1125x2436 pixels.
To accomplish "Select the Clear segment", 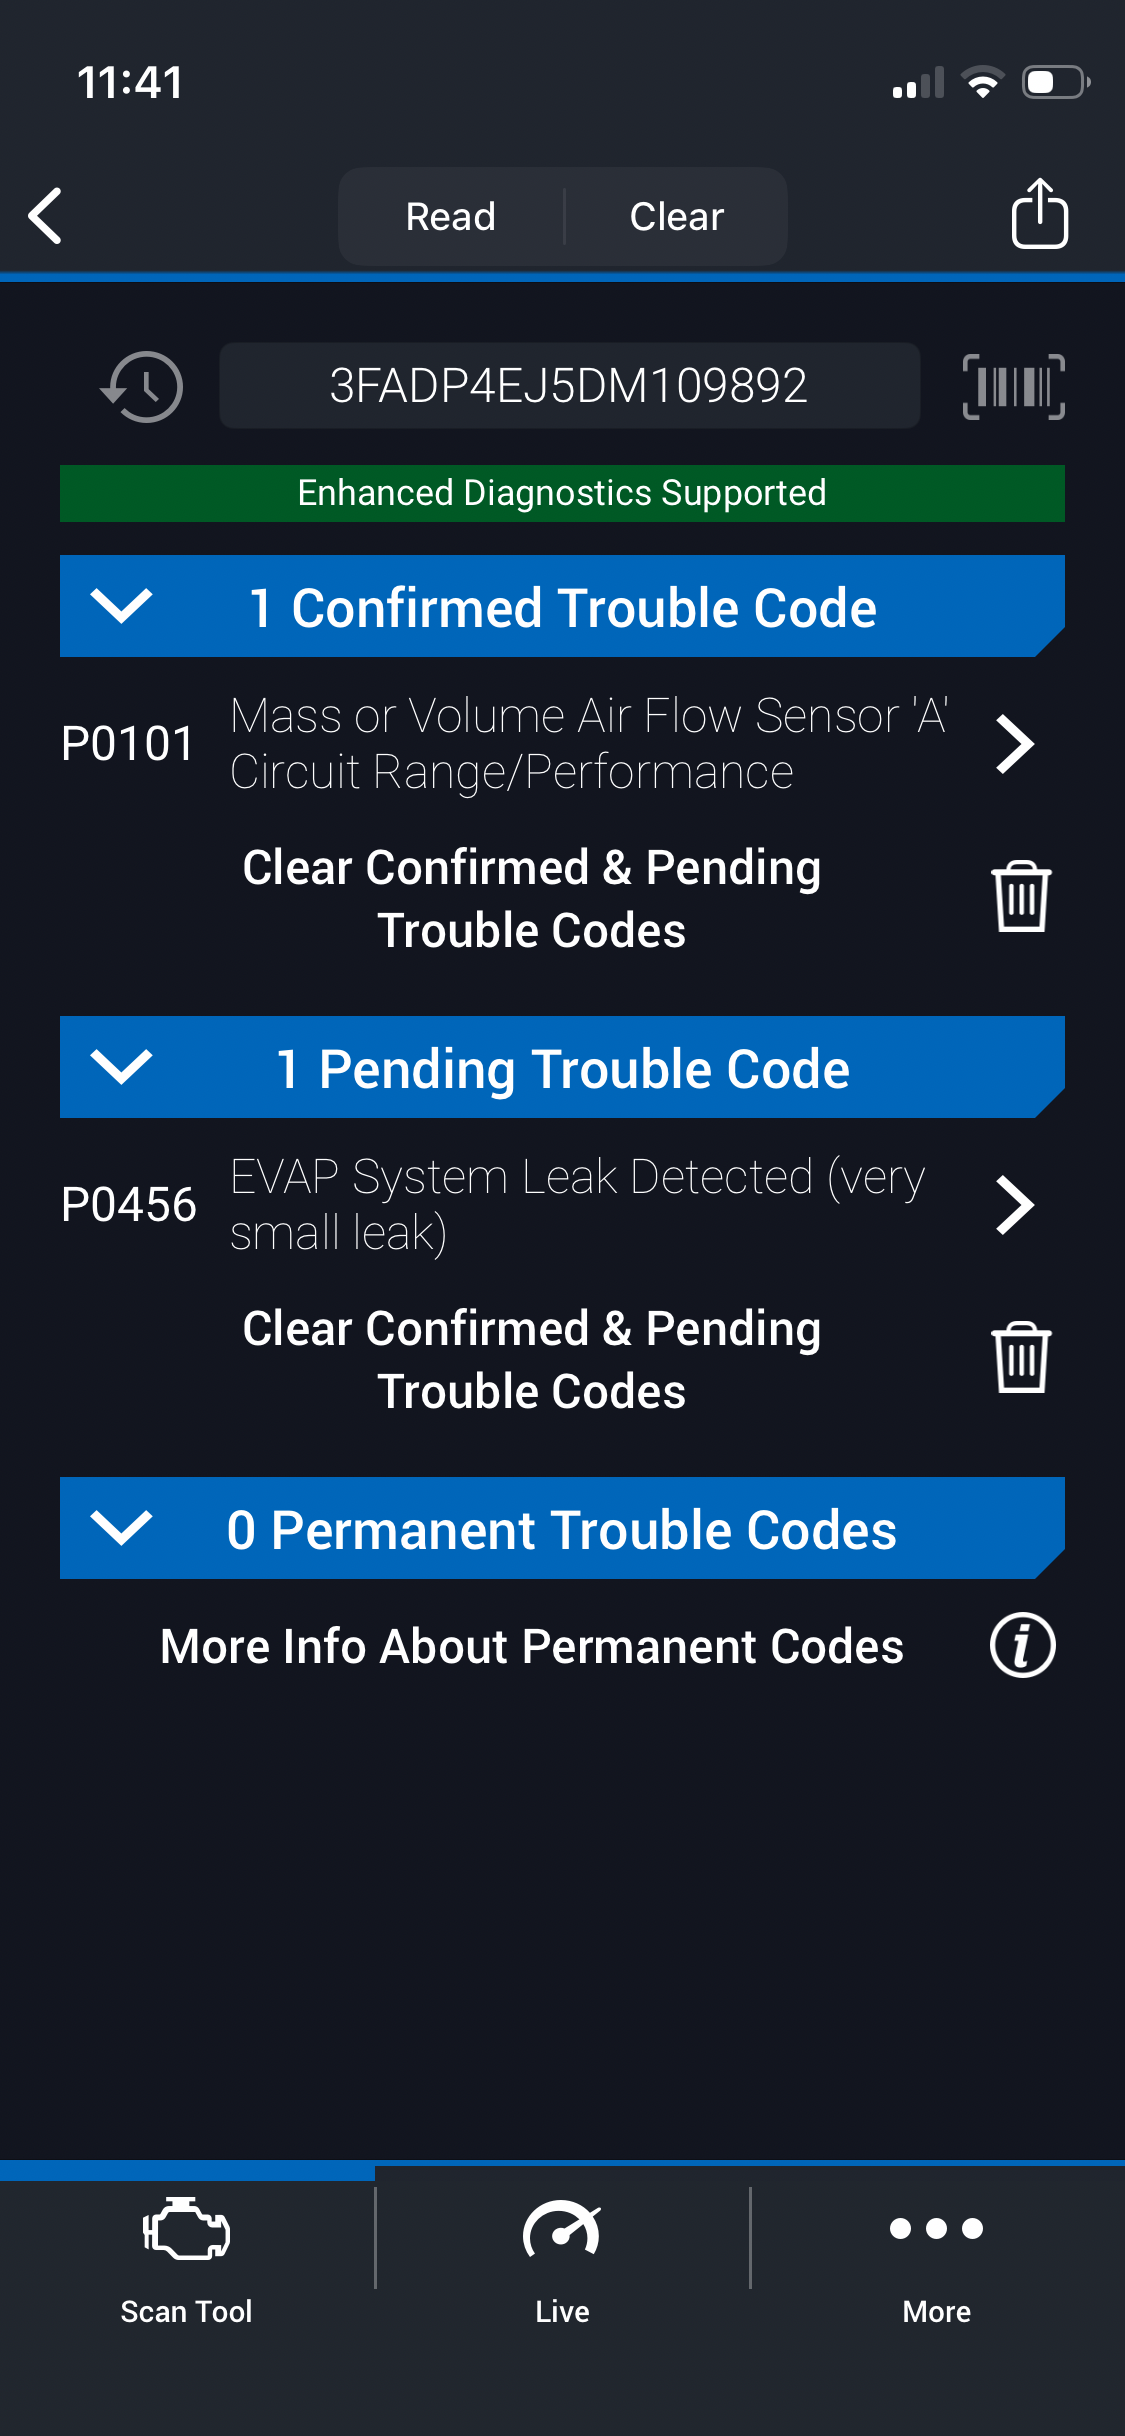I will 676,216.
